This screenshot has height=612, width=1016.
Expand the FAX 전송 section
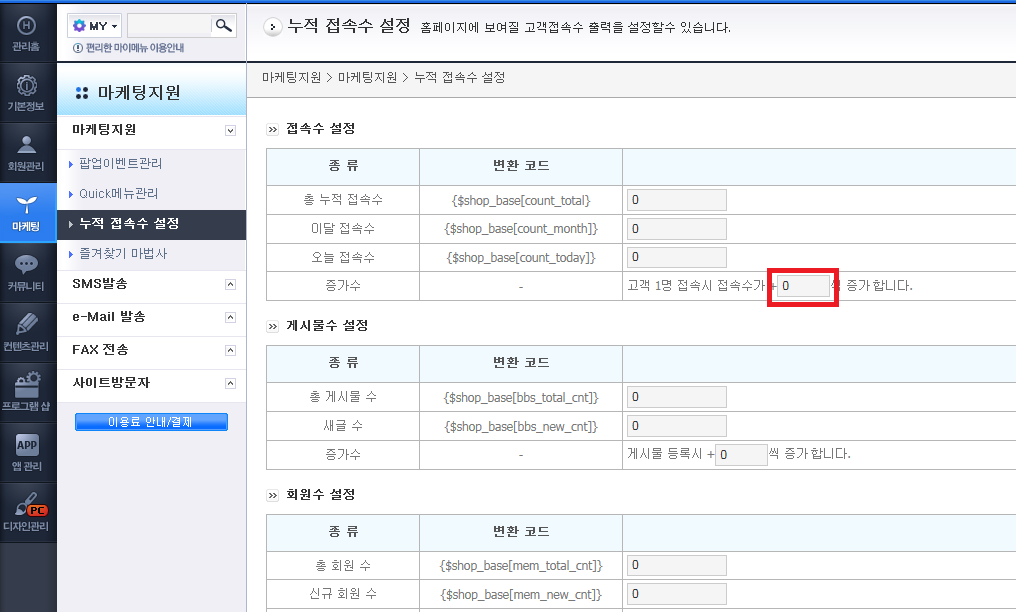click(x=230, y=350)
